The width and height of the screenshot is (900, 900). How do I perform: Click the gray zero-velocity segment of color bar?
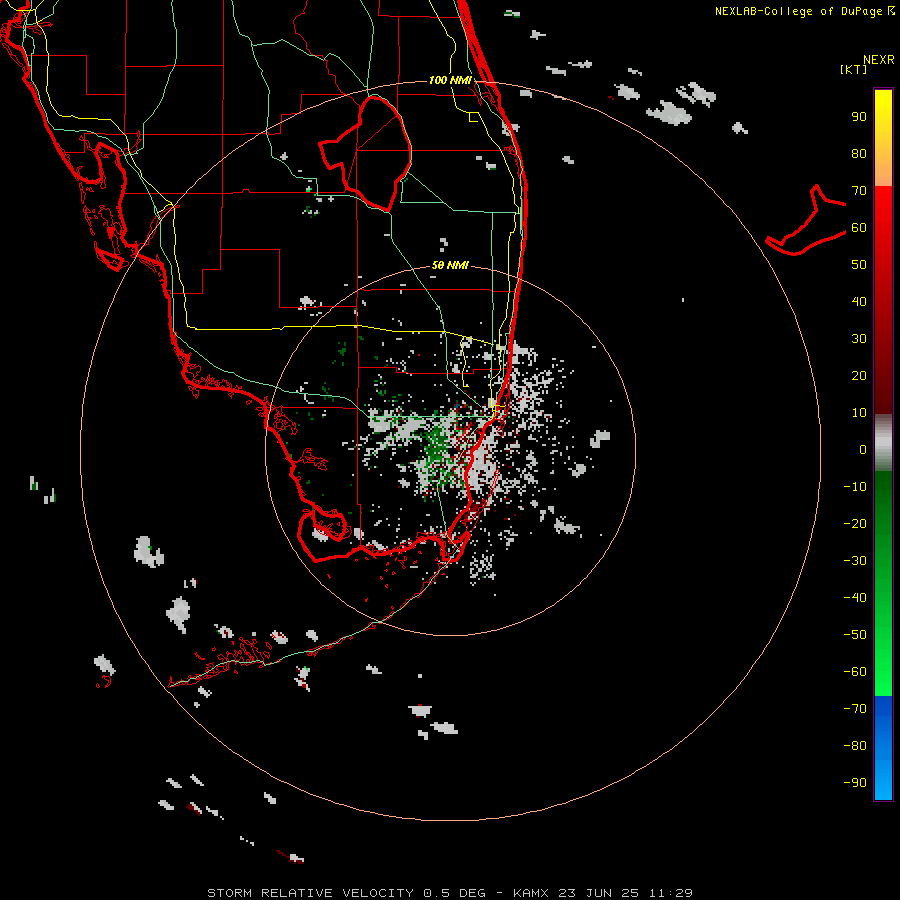pos(883,443)
